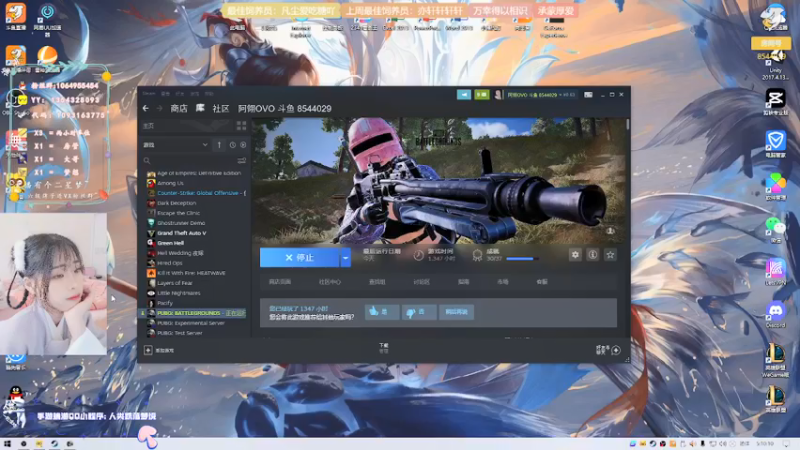Click the thumbs-down 否 button
Screen dimensions: 800x450
pyautogui.click(x=419, y=312)
